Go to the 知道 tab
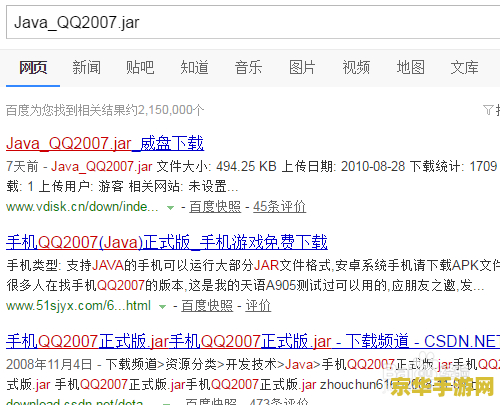The image size is (500, 405). click(195, 68)
